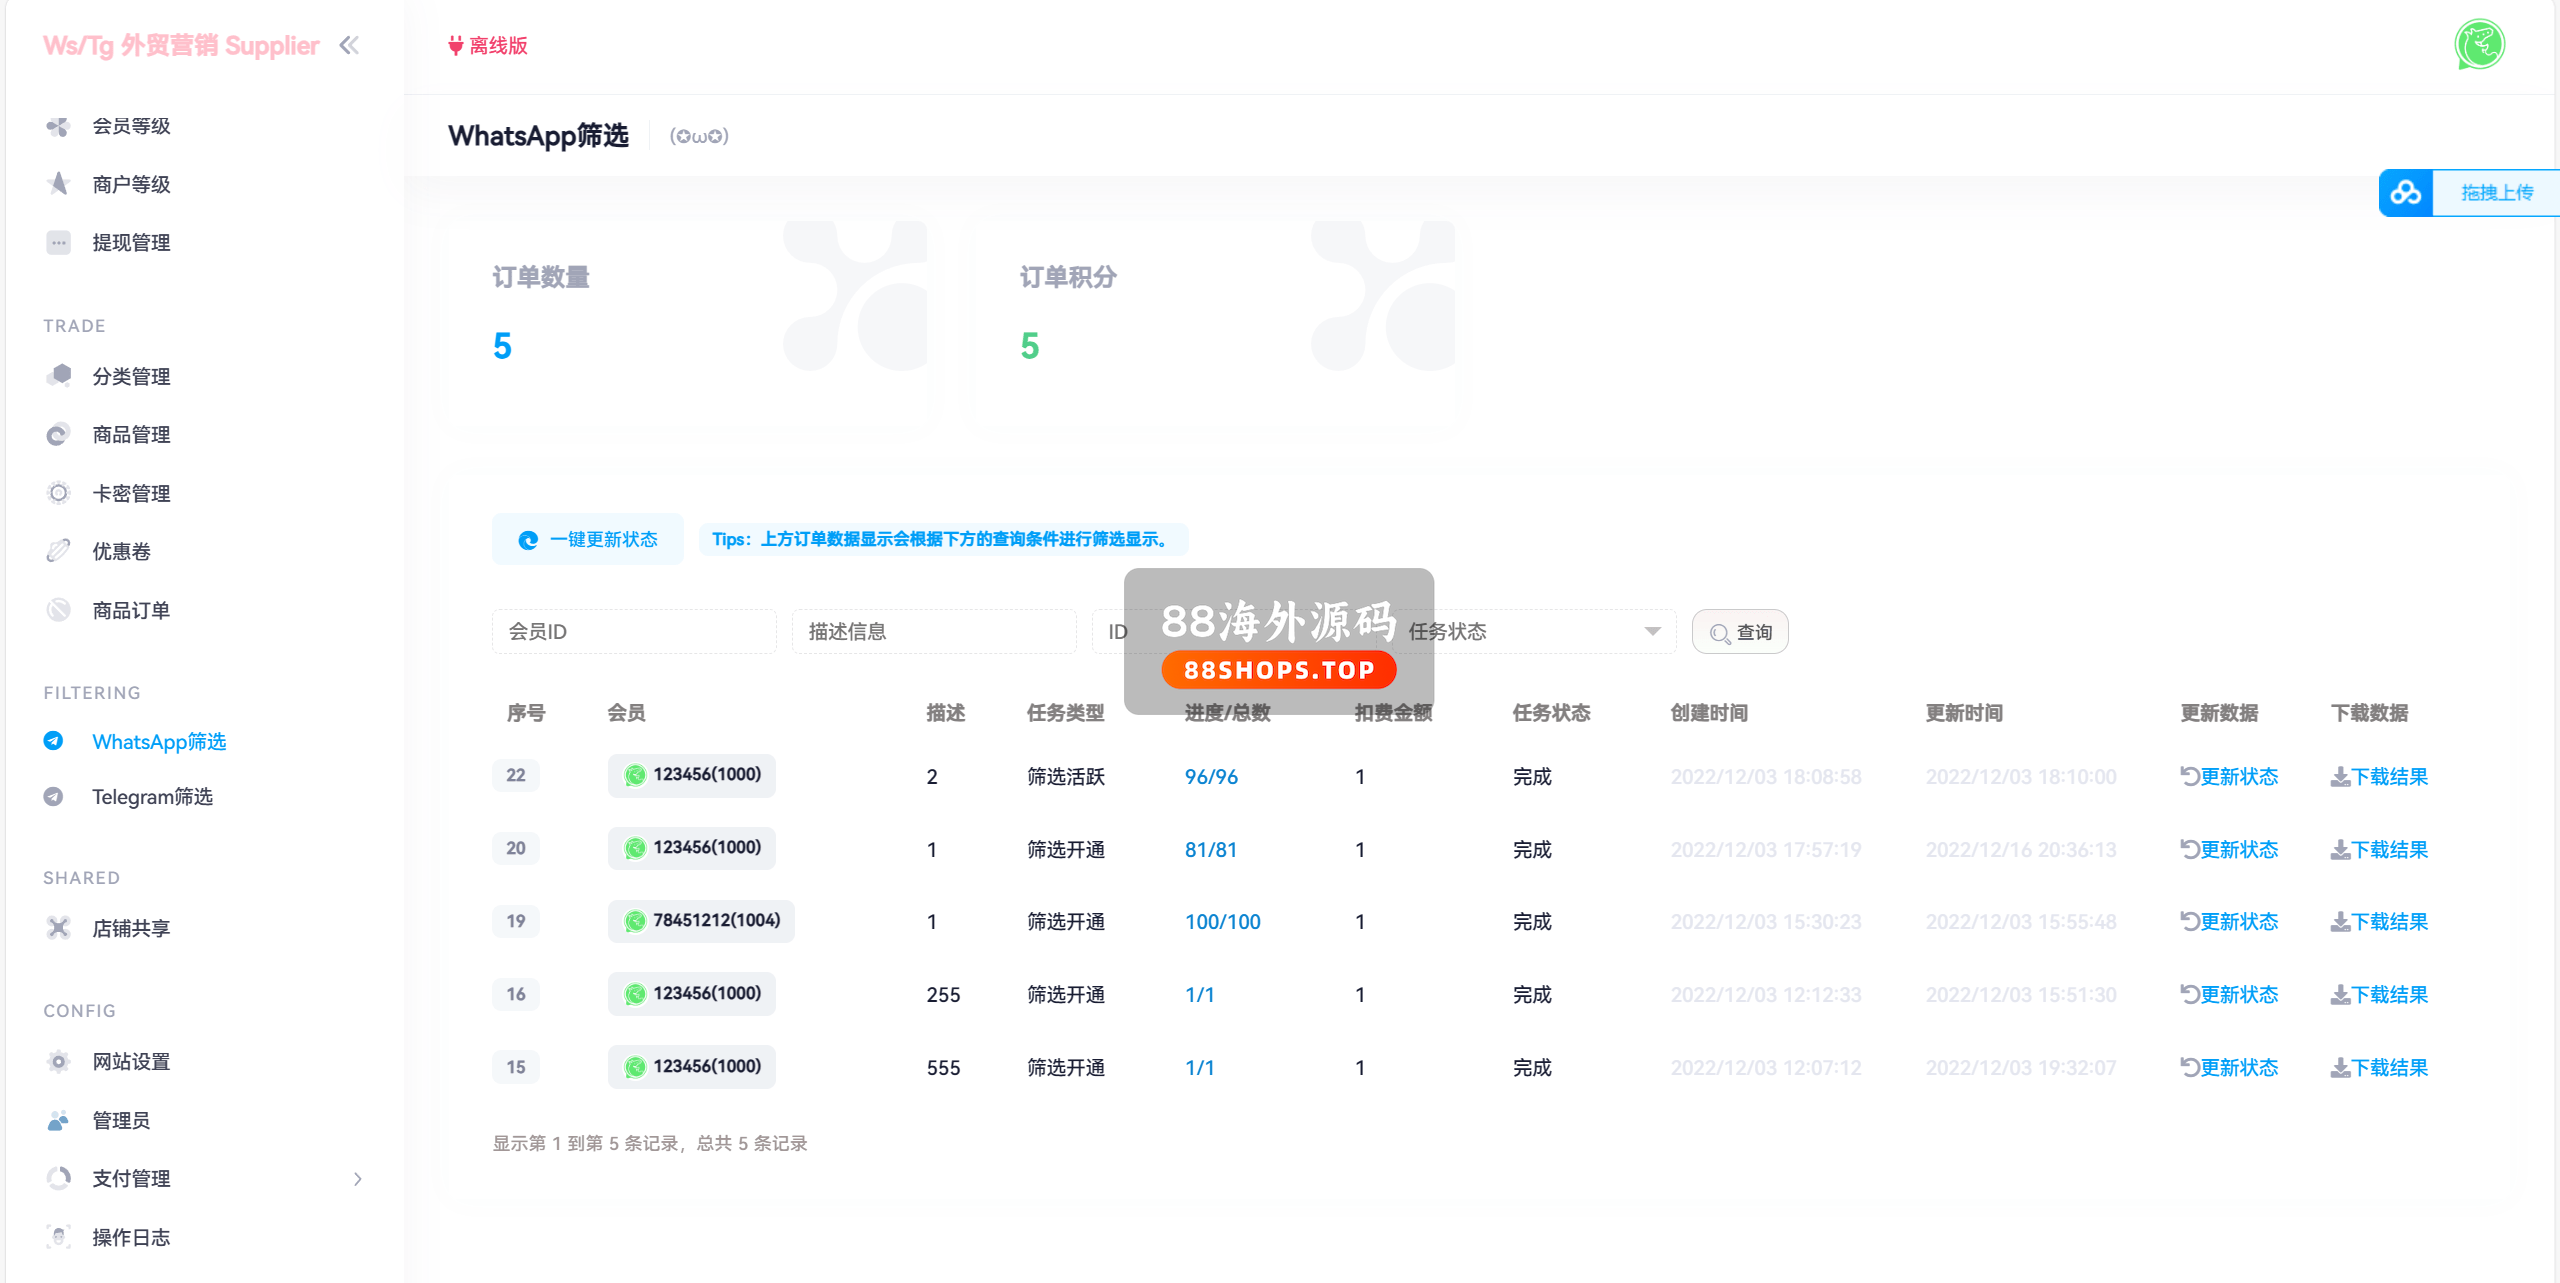Click the 会员等级 sidebar icon
The height and width of the screenshot is (1283, 2560).
[x=58, y=126]
